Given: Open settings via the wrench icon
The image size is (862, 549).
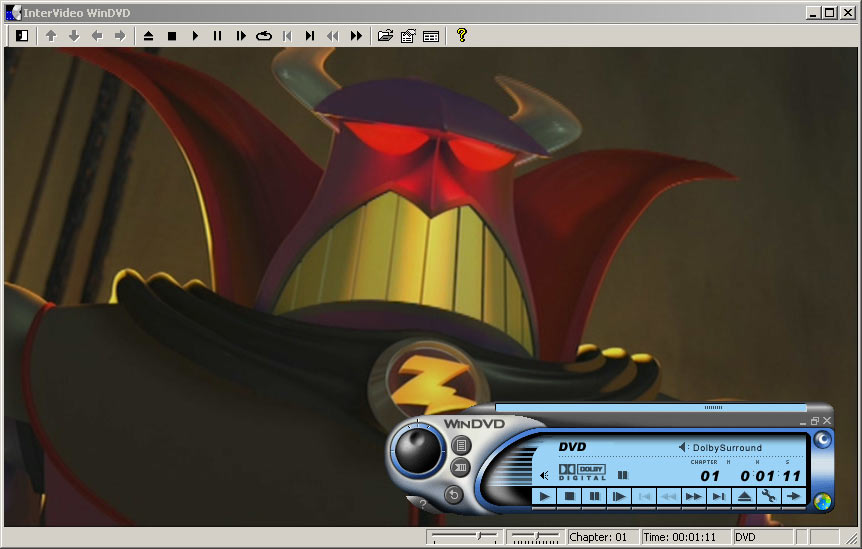Looking at the screenshot, I should point(769,497).
